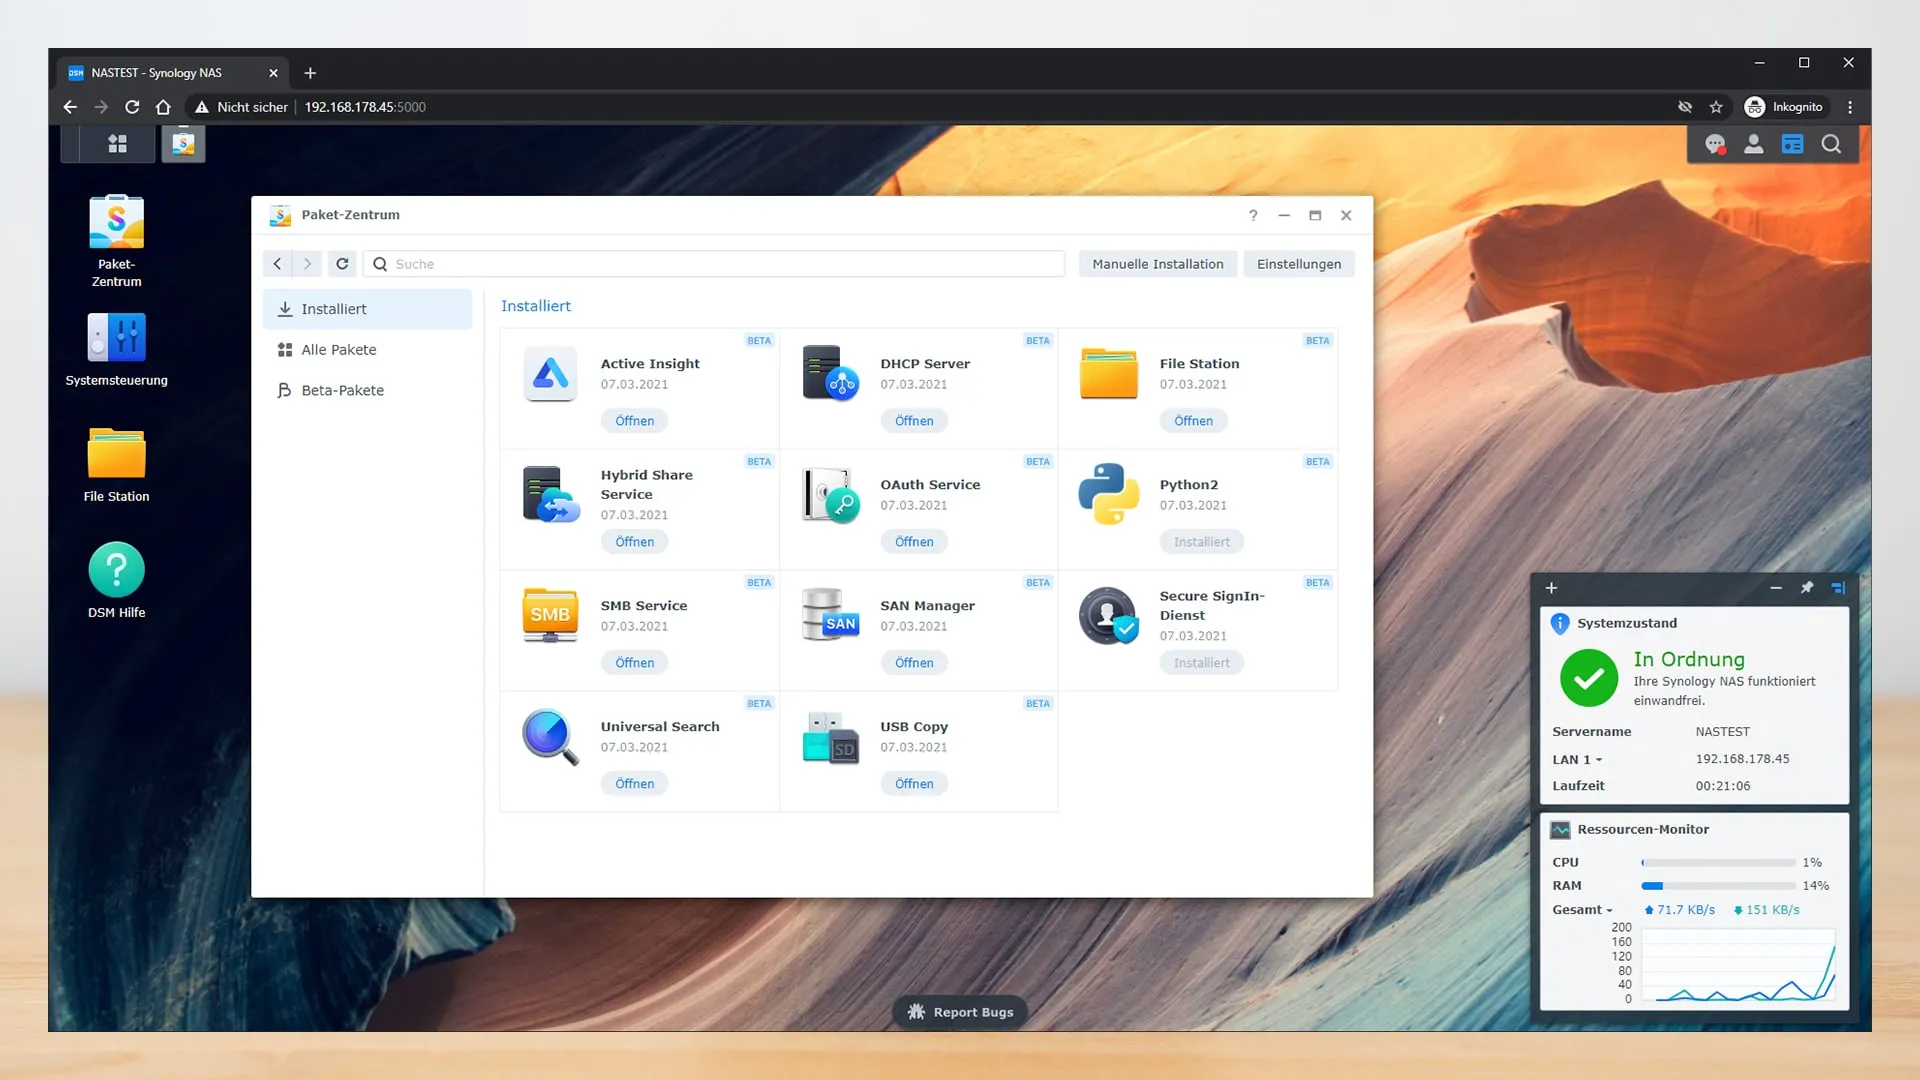Click Python2 package icon
The image size is (1920, 1080).
[1109, 494]
